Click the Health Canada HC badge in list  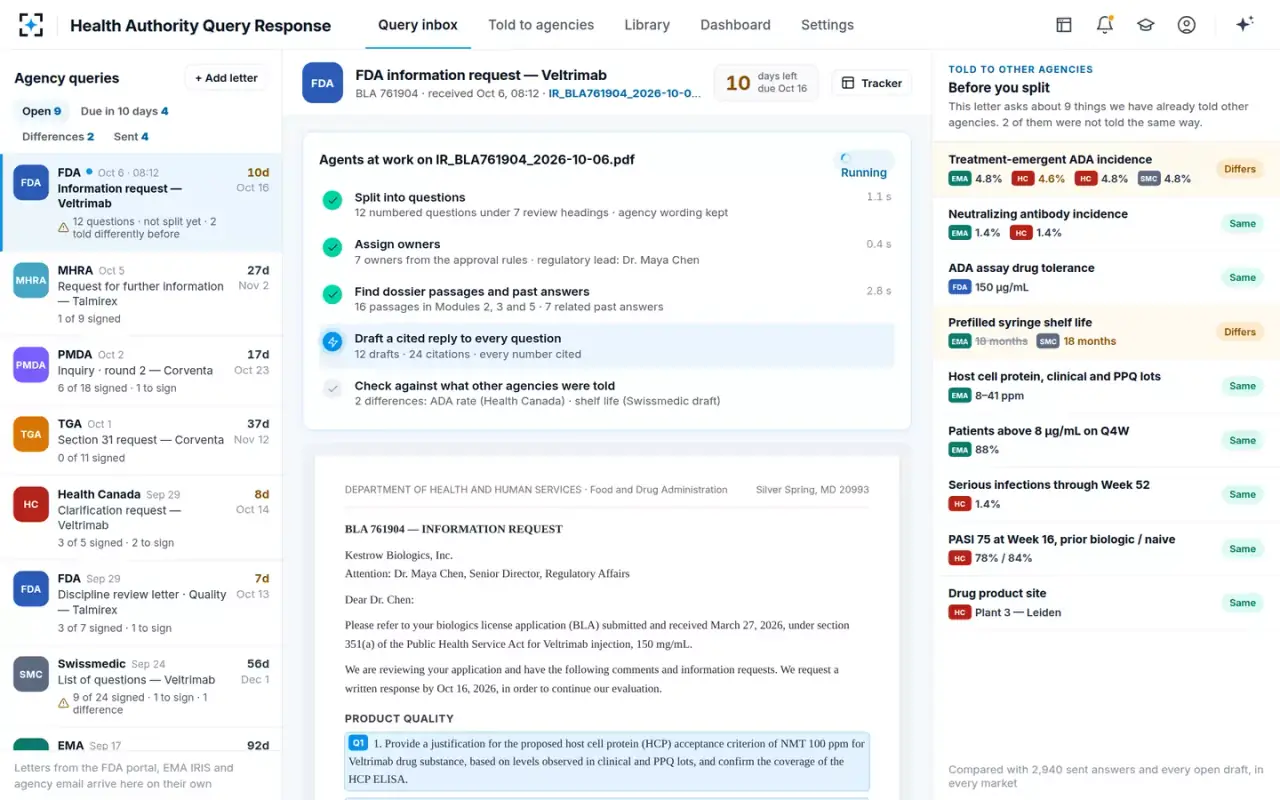coord(31,504)
